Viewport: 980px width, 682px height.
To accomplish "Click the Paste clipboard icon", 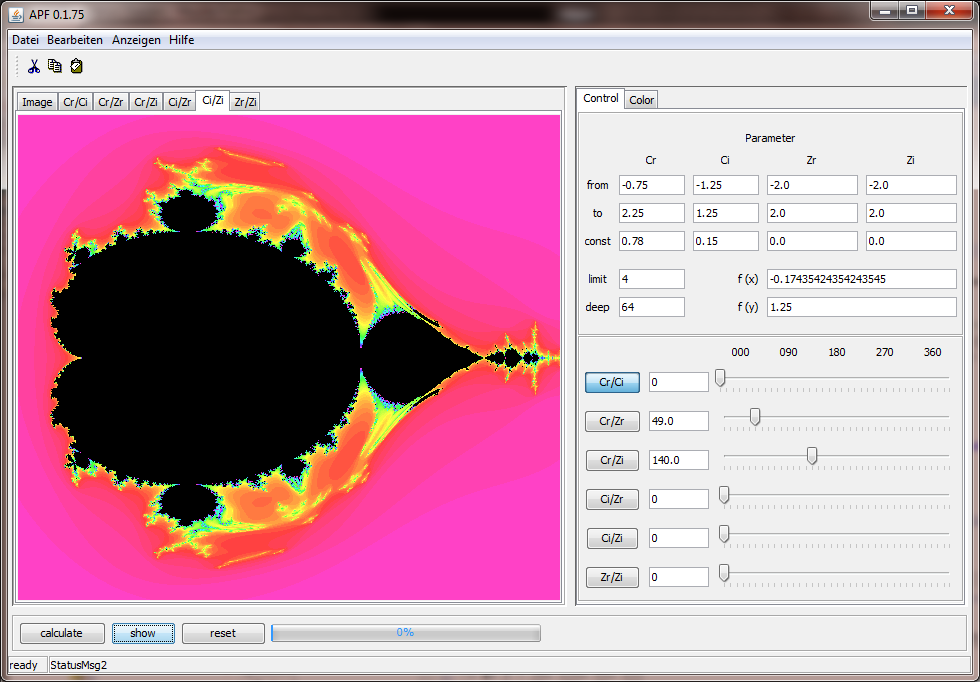I will [76, 67].
